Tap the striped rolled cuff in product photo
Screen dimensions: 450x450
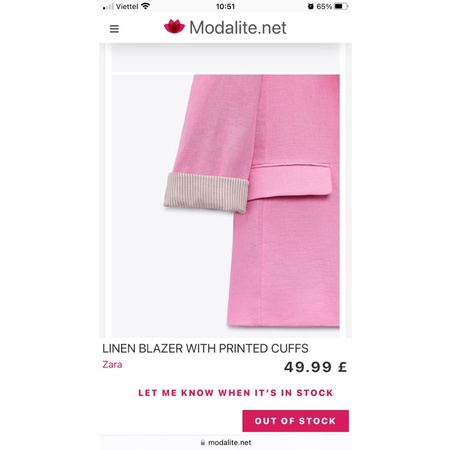[207, 193]
